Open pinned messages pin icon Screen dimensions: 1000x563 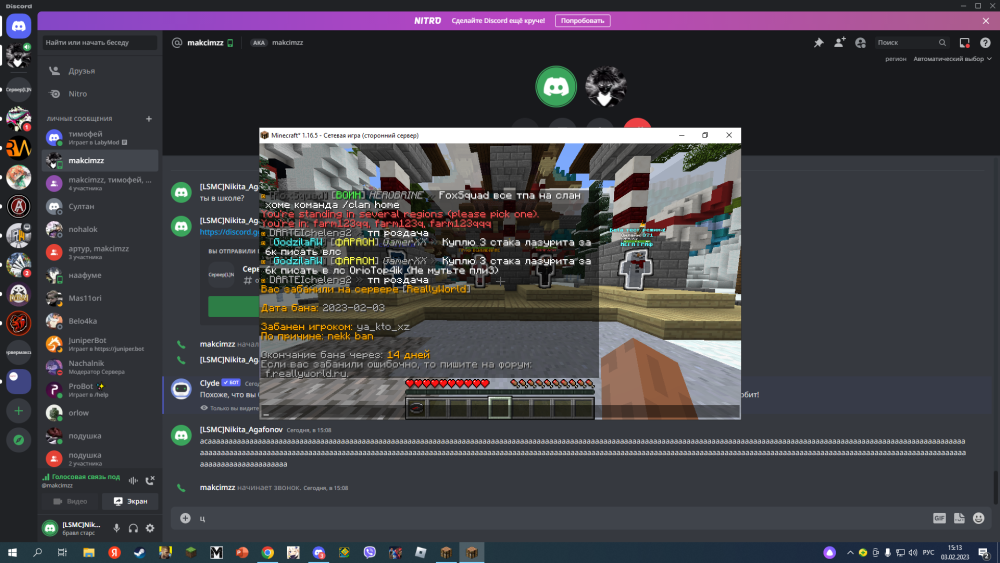(818, 43)
